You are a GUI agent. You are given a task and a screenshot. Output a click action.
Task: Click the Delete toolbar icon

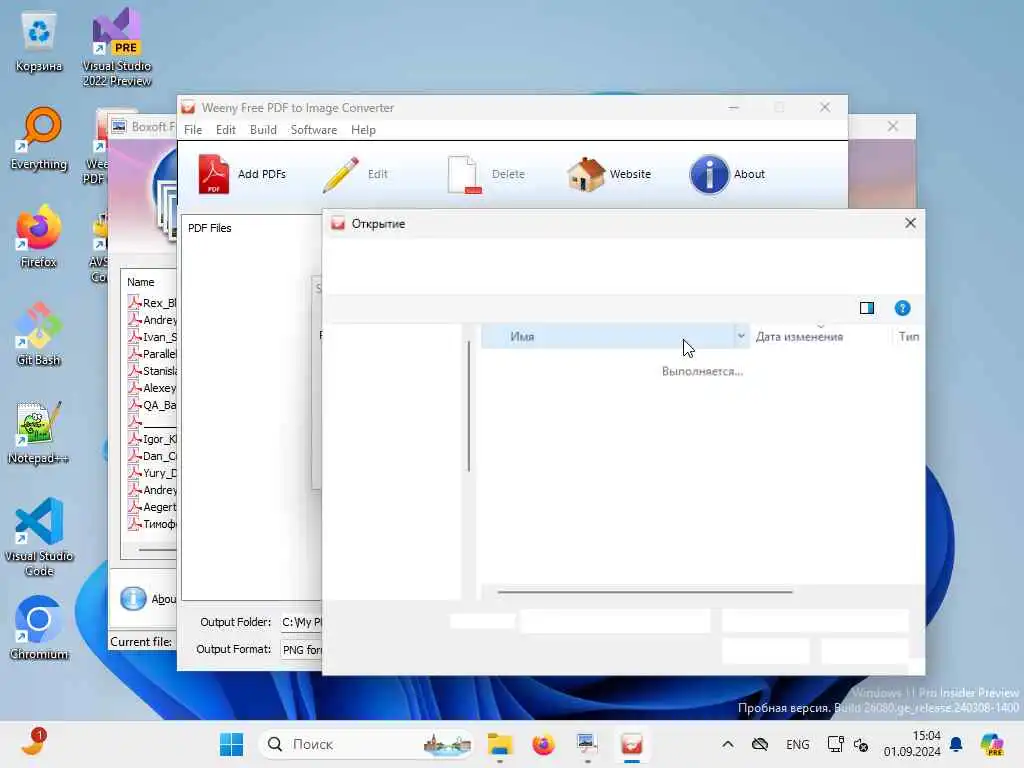click(464, 174)
